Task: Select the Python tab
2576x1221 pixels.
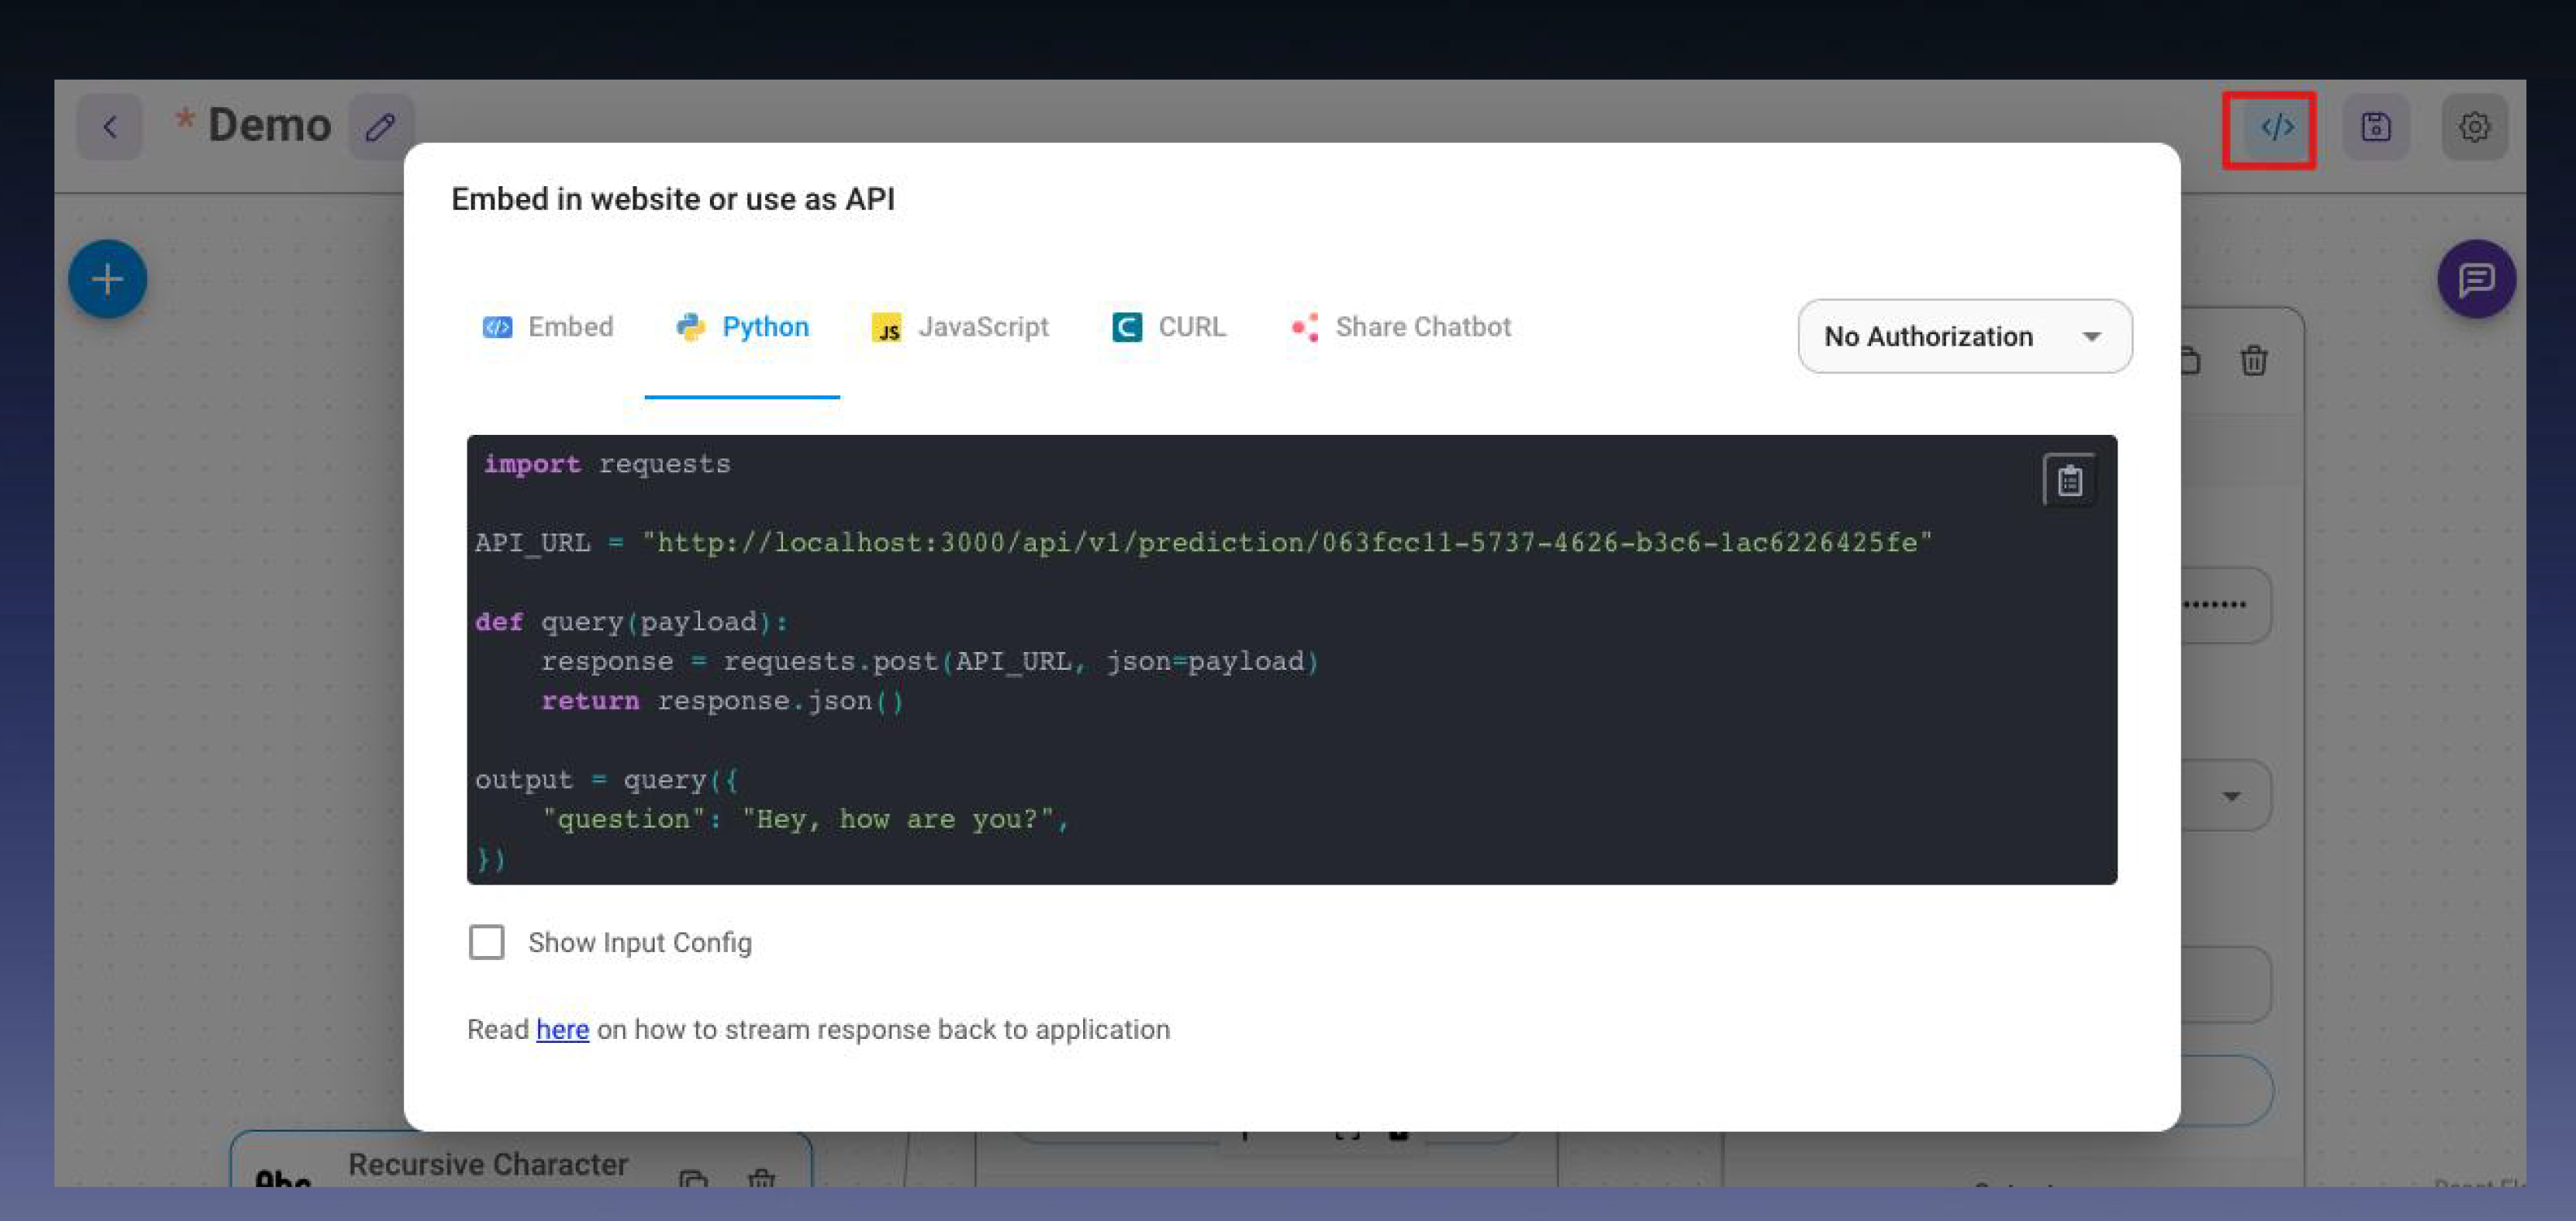Action: click(x=742, y=327)
